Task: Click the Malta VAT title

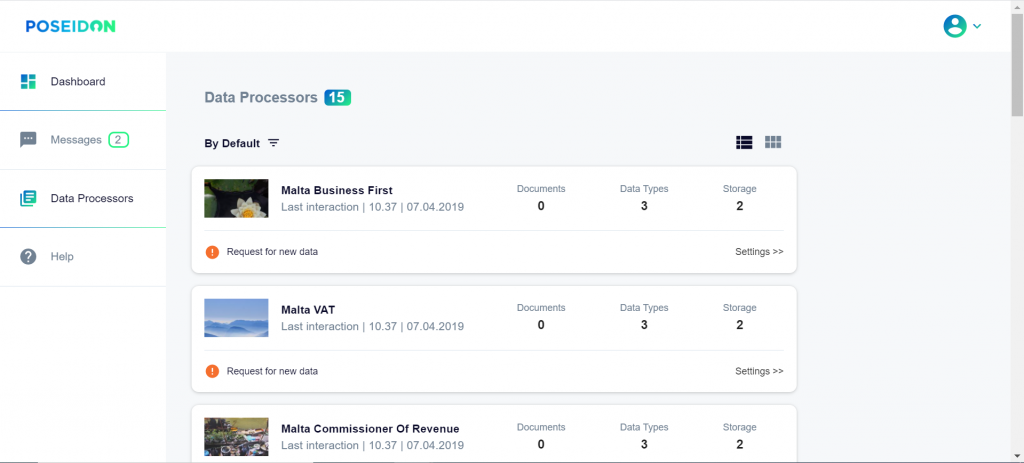Action: 308,310
